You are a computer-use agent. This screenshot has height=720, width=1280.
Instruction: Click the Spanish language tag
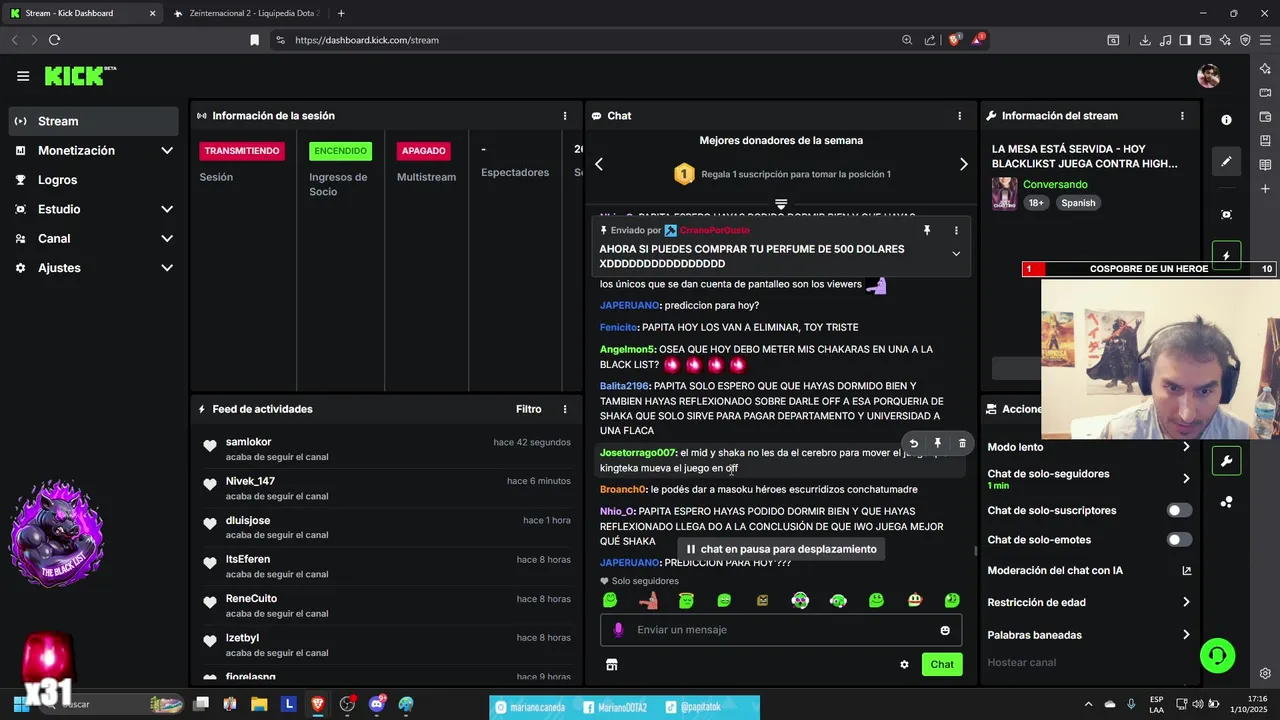pyautogui.click(x=1078, y=203)
